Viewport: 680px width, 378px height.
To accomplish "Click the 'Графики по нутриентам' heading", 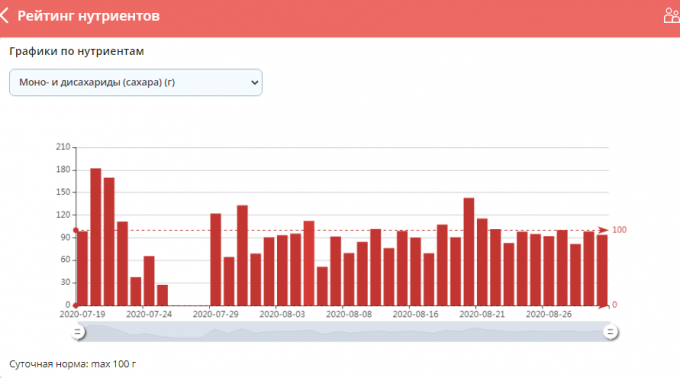I will pos(77,51).
